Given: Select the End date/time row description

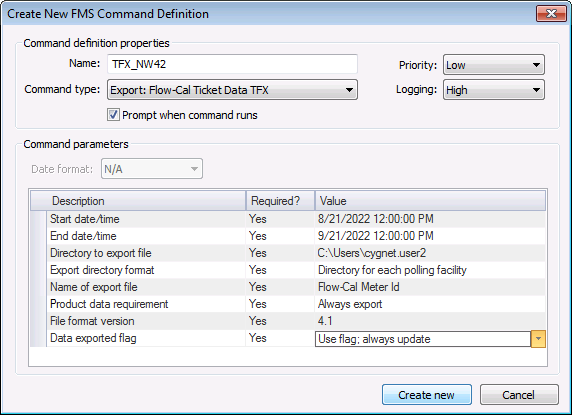Looking at the screenshot, I should pos(83,236).
